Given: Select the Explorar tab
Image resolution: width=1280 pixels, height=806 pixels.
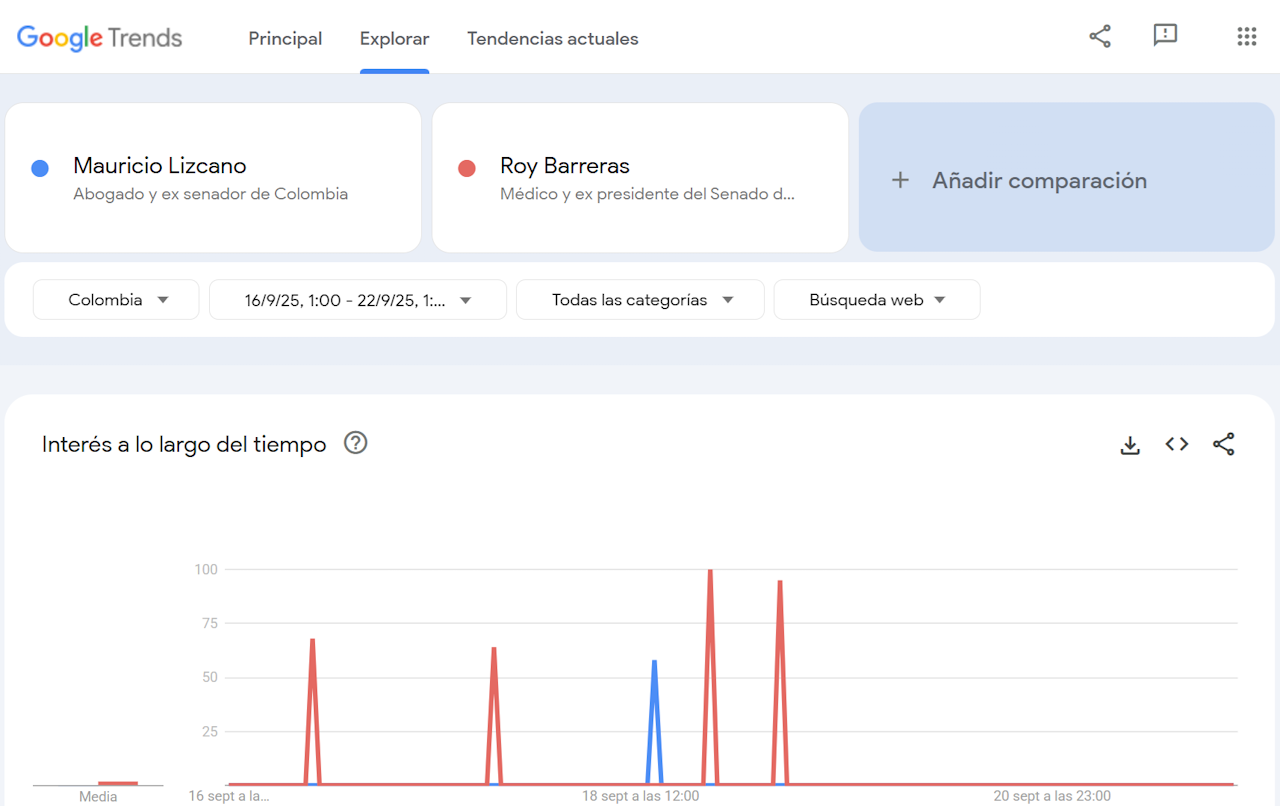Looking at the screenshot, I should click(x=394, y=39).
